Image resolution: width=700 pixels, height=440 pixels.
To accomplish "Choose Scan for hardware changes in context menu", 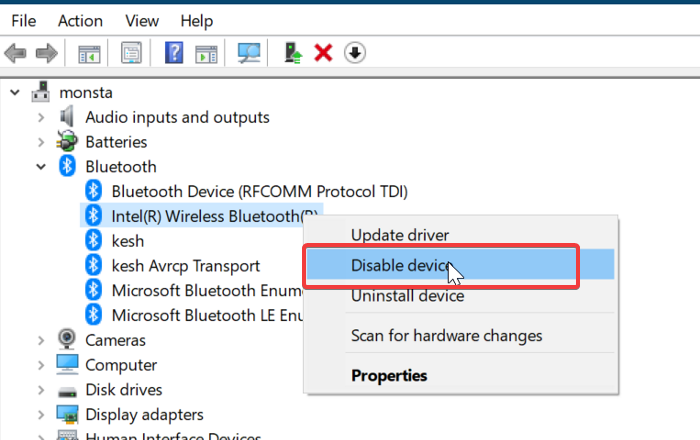I will coord(460,335).
